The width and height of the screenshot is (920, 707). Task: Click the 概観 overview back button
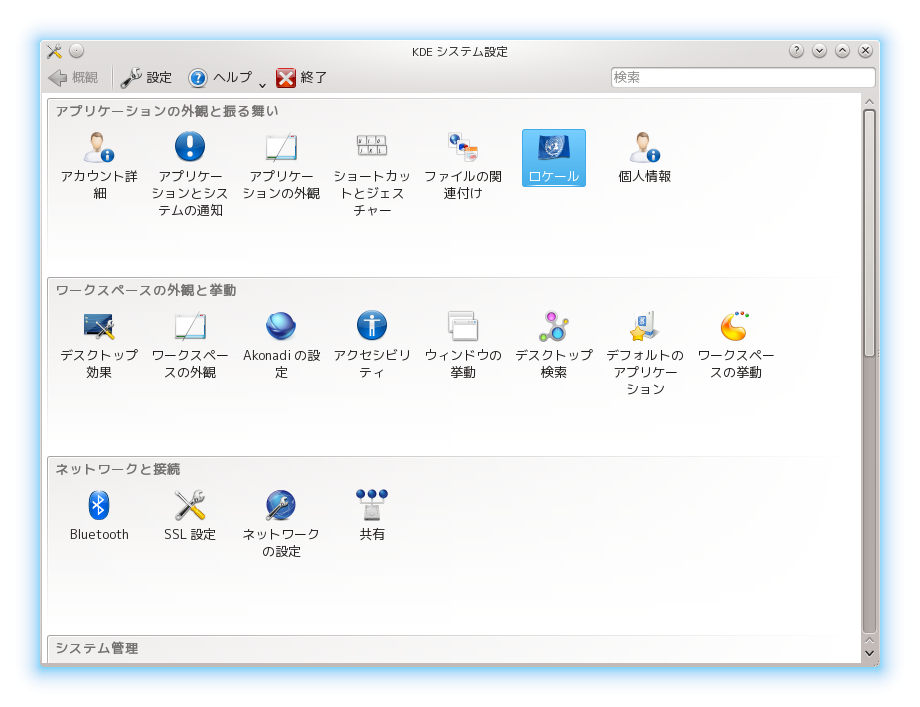(x=73, y=77)
